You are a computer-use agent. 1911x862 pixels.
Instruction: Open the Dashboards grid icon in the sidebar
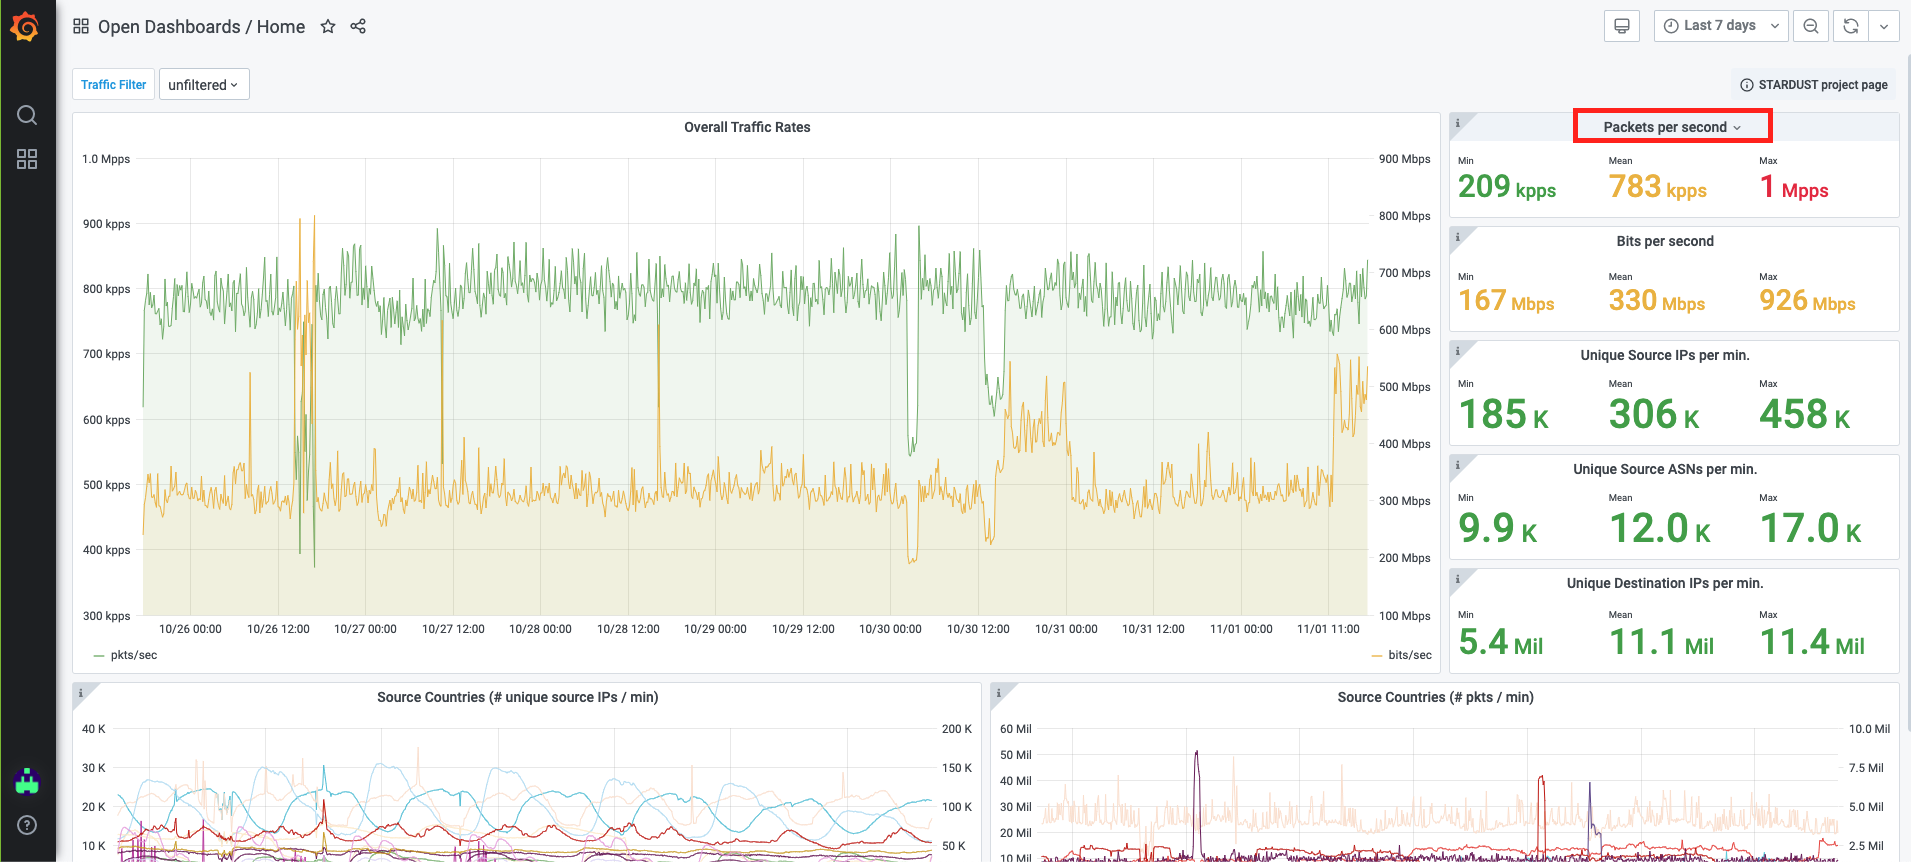[27, 159]
